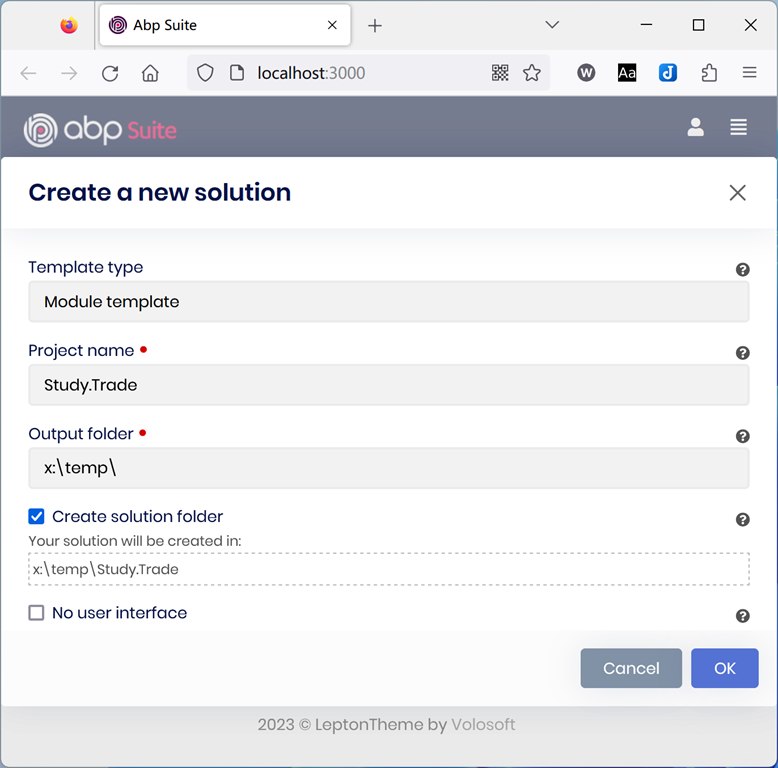Open the hamburger list menu in ABP header
Viewport: 778px width, 768px height.
pos(738,127)
